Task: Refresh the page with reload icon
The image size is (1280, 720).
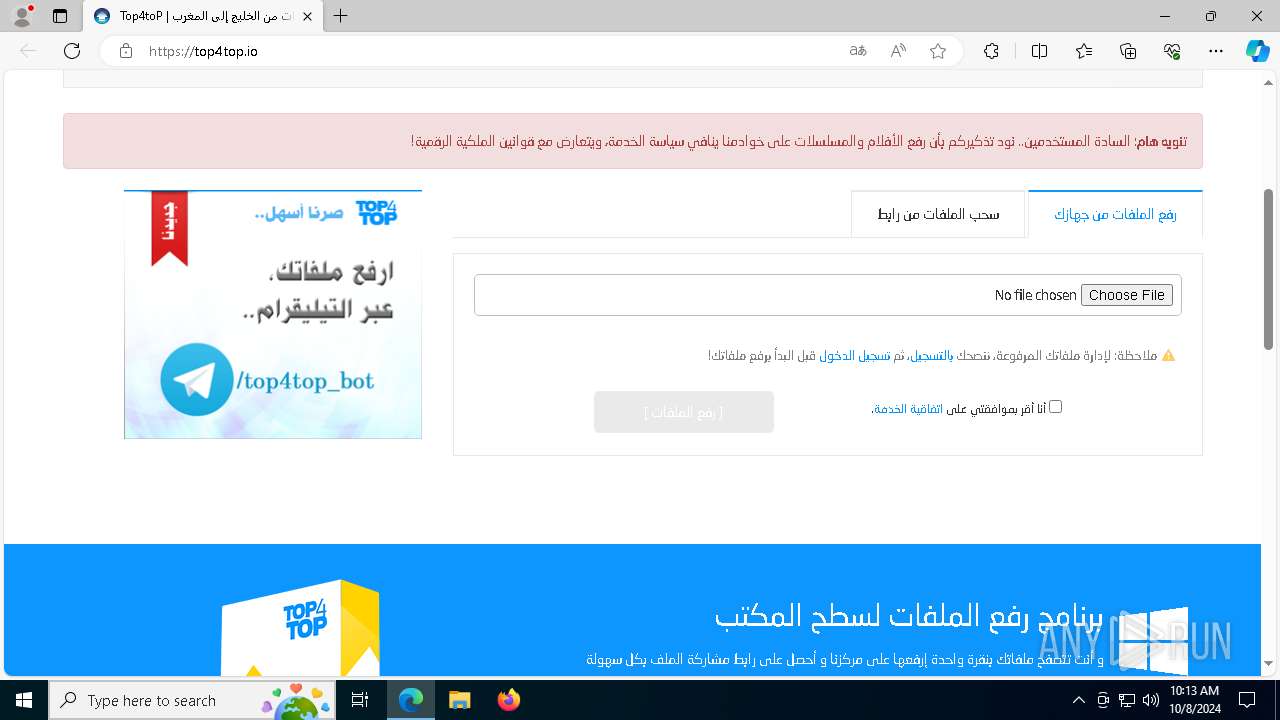Action: 72,51
